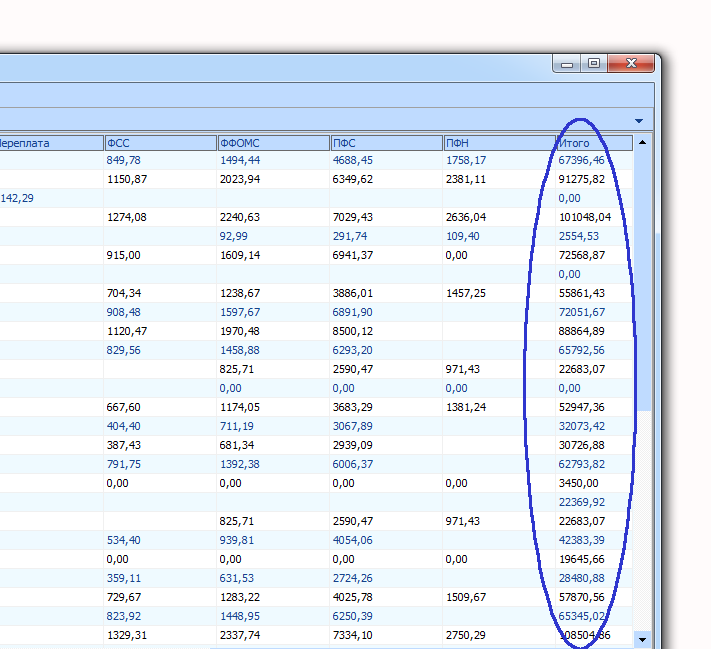The height and width of the screenshot is (649, 711).
Task: Select Итого cell 101048,04
Action: click(594, 217)
